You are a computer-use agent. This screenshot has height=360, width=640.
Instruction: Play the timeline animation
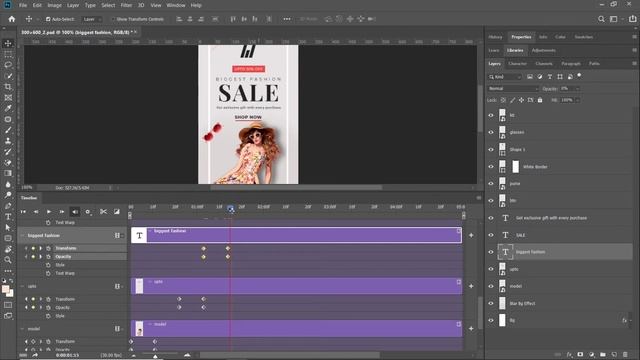click(49, 211)
